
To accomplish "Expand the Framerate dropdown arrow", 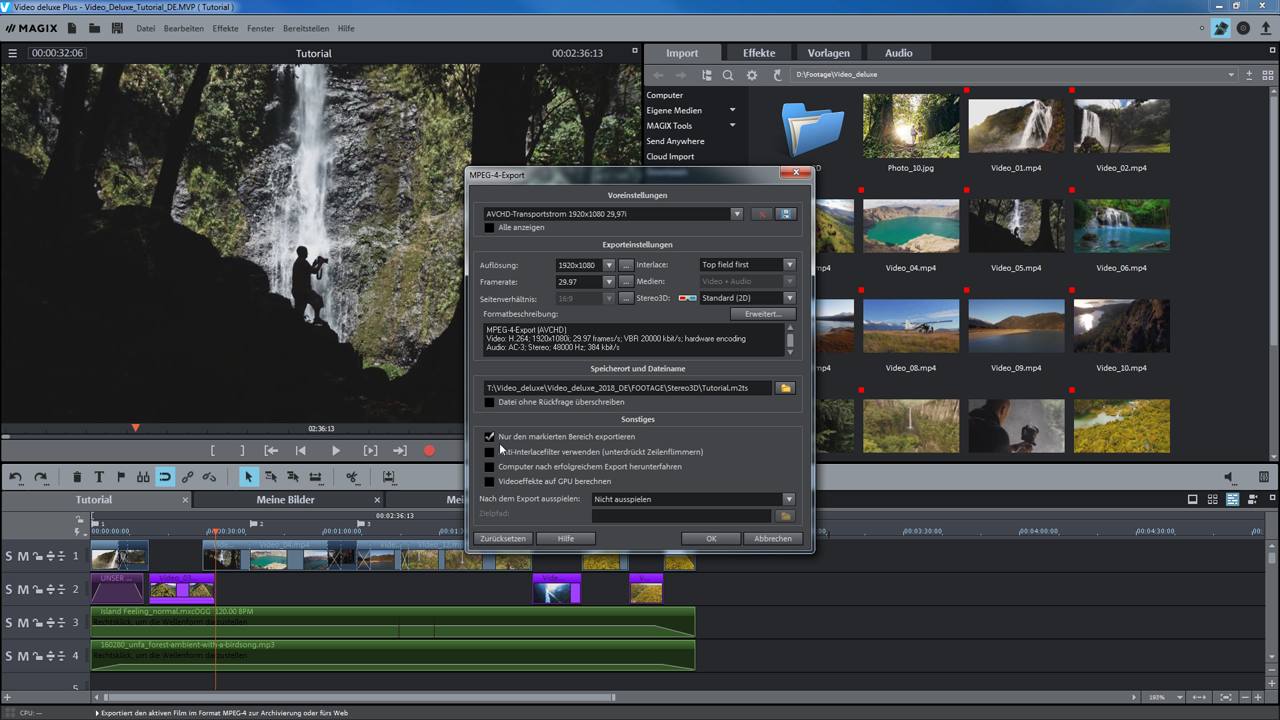I will pyautogui.click(x=608, y=282).
